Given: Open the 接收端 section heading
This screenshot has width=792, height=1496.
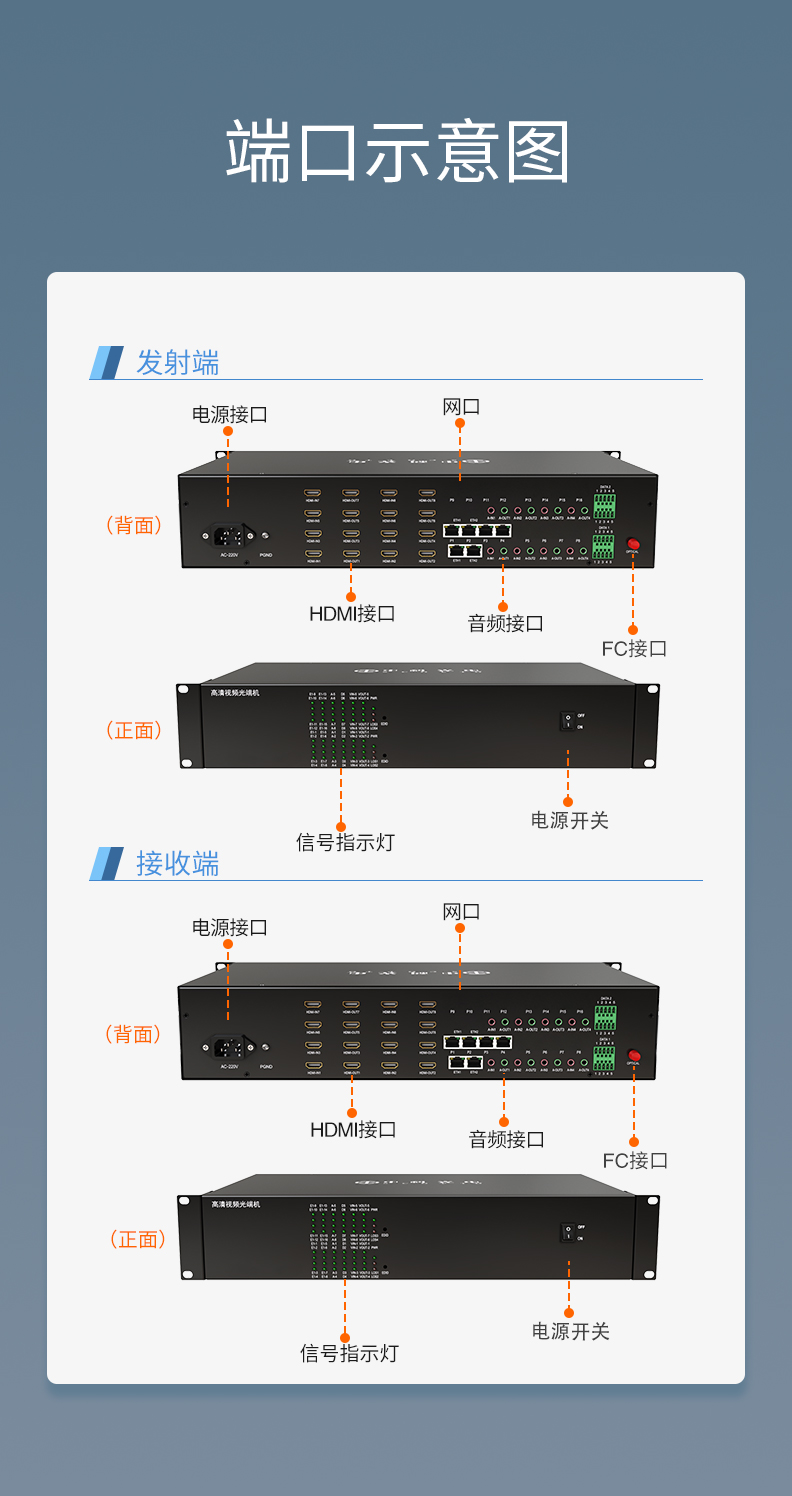Looking at the screenshot, I should [177, 863].
